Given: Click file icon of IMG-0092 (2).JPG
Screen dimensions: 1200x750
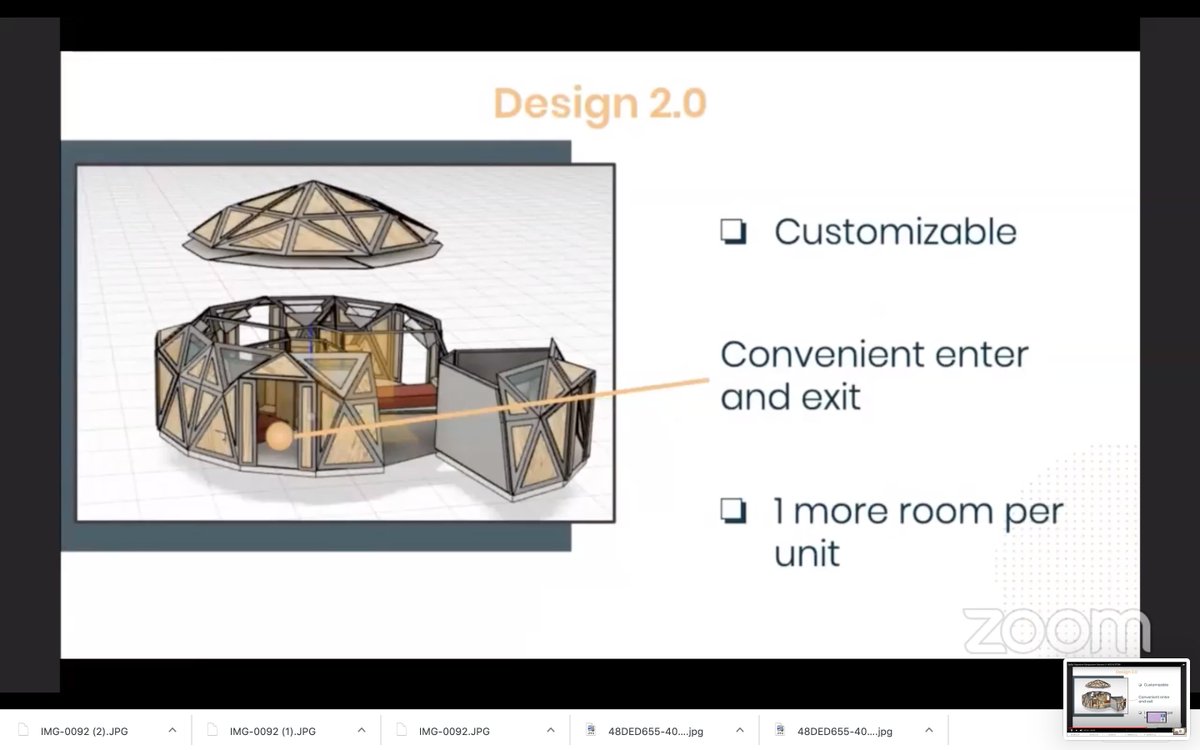Looking at the screenshot, I should (x=23, y=730).
